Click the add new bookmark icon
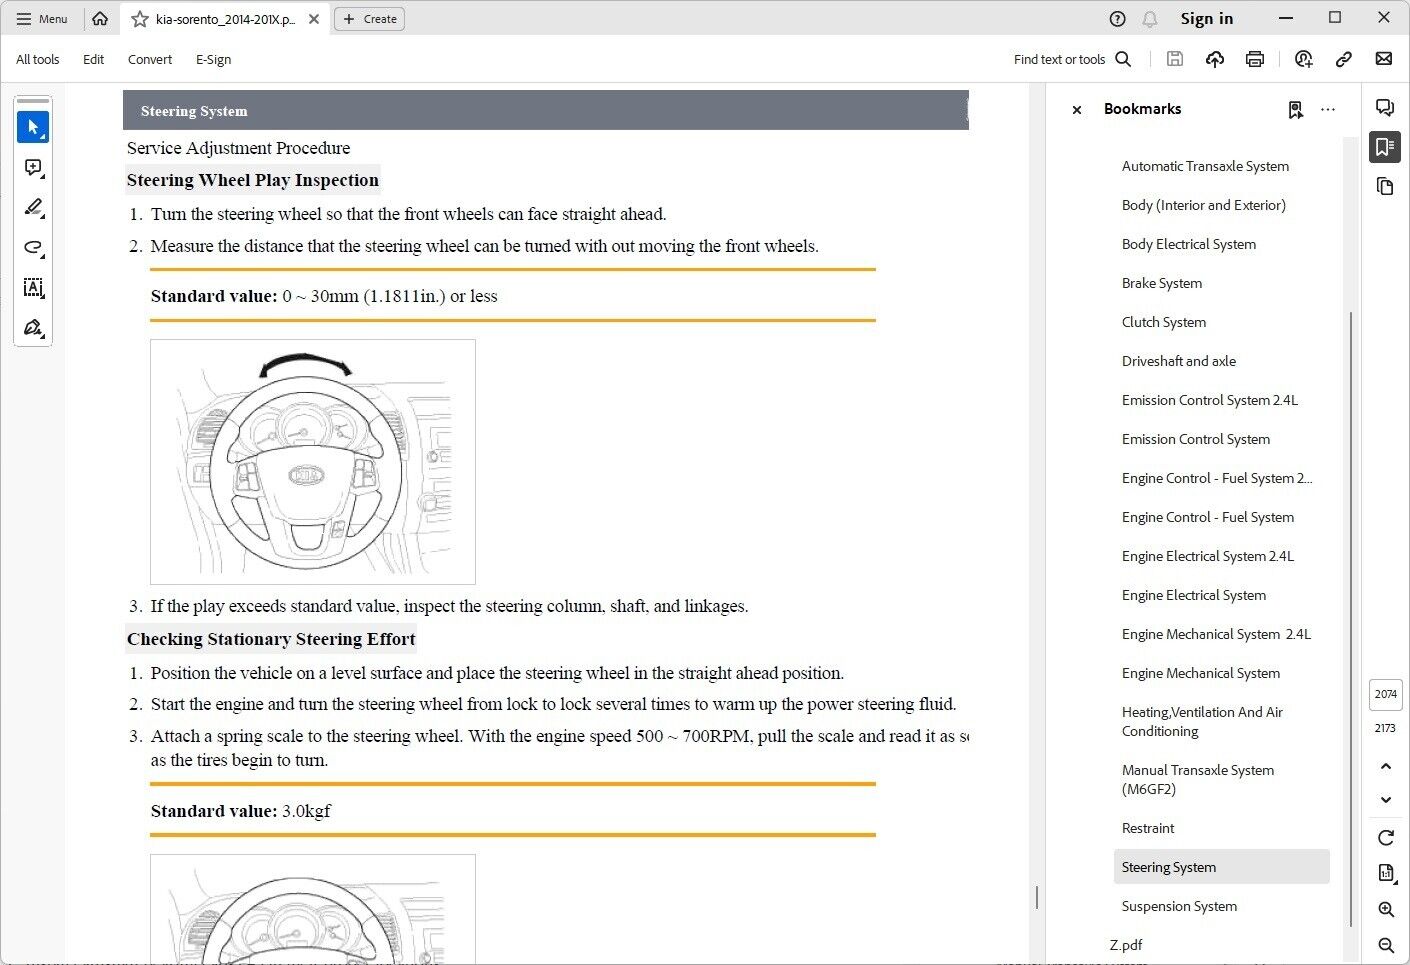Image resolution: width=1410 pixels, height=965 pixels. point(1296,109)
